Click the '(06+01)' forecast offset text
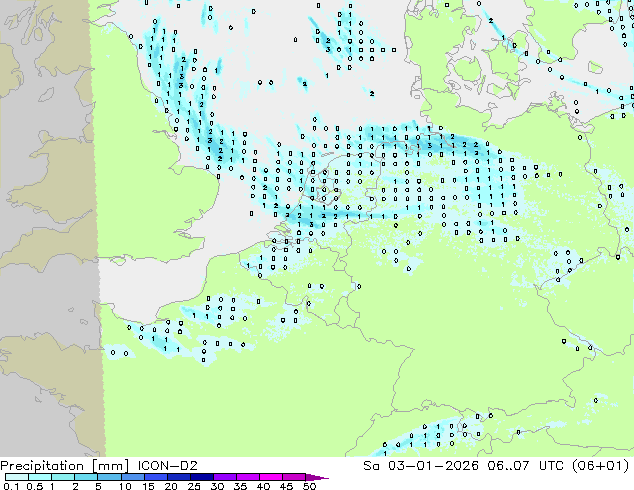 (x=600, y=466)
